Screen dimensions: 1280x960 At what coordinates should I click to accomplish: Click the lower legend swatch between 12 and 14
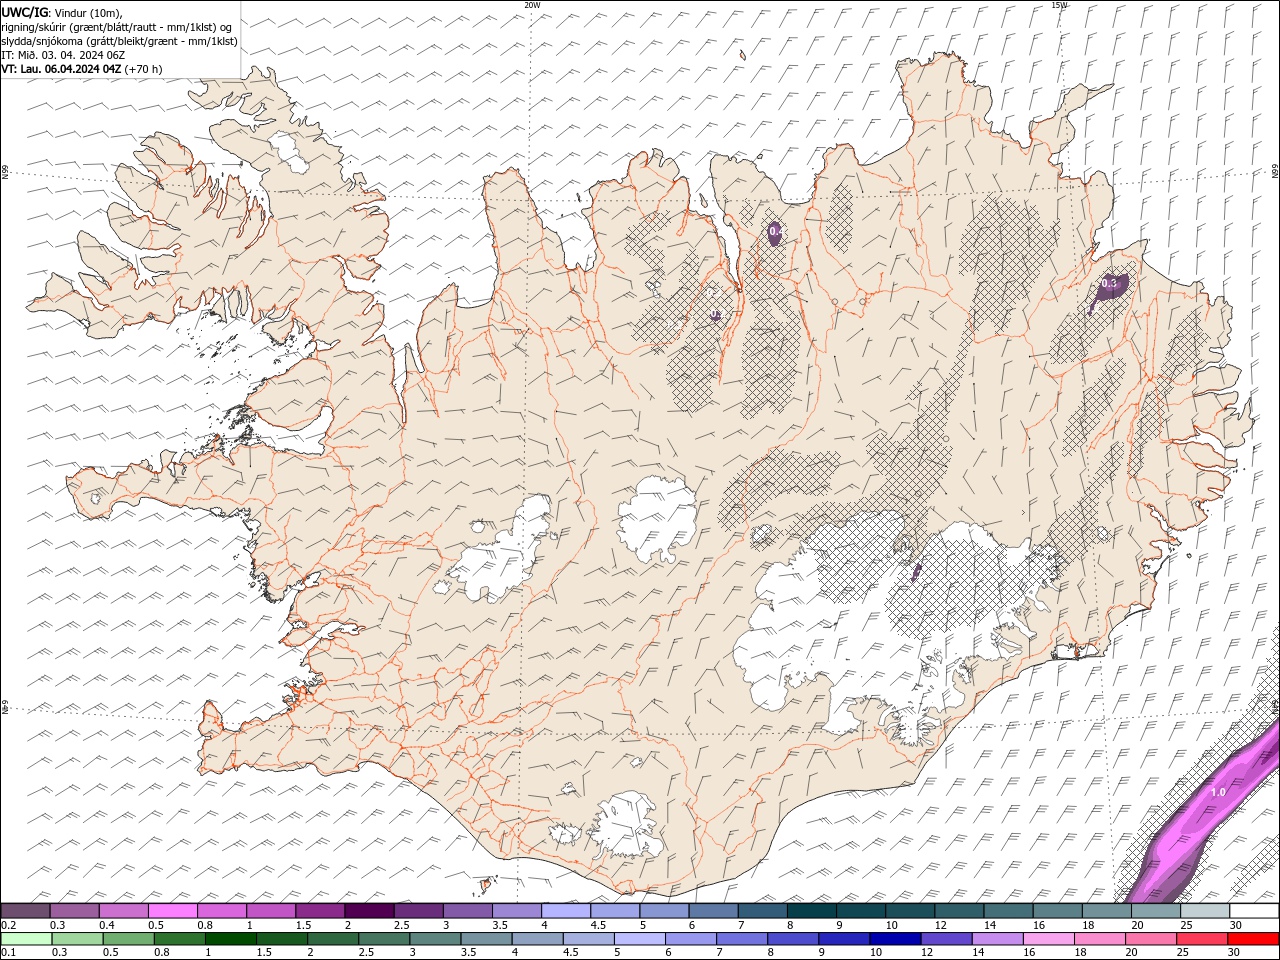click(946, 938)
